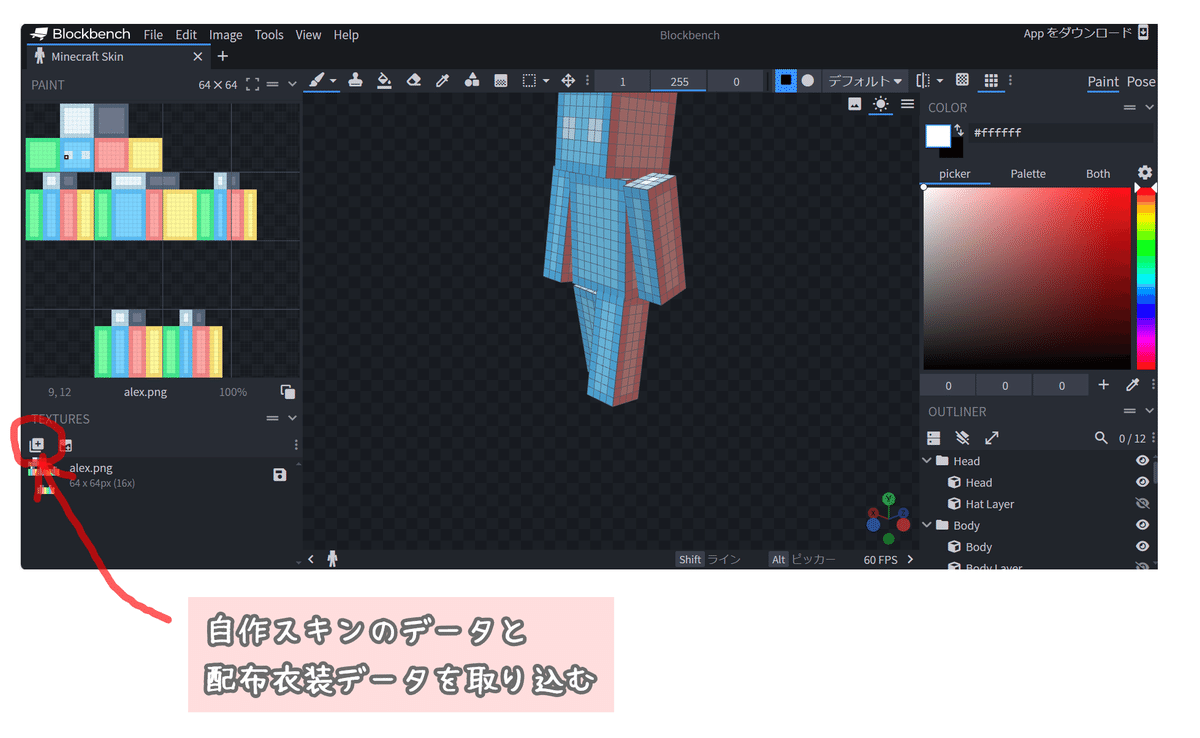Viewport: 1200px width, 738px height.
Task: Click the App をダウンロード download link
Action: (x=1086, y=33)
